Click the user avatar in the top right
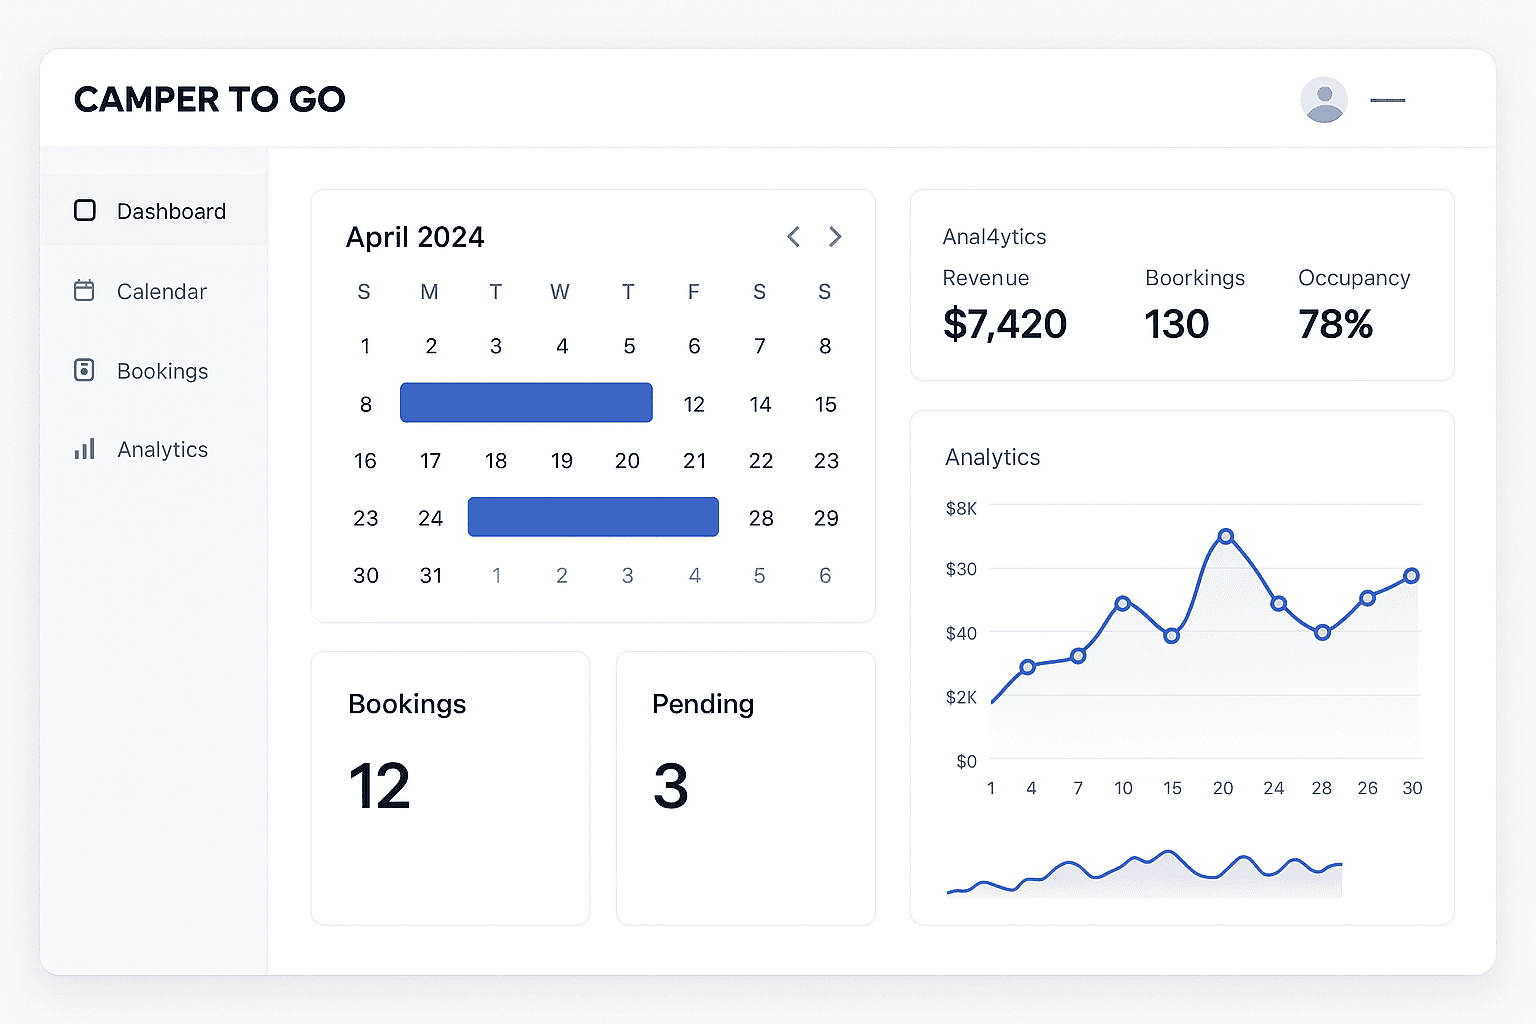Screen dimensions: 1536x1024 click(1324, 99)
